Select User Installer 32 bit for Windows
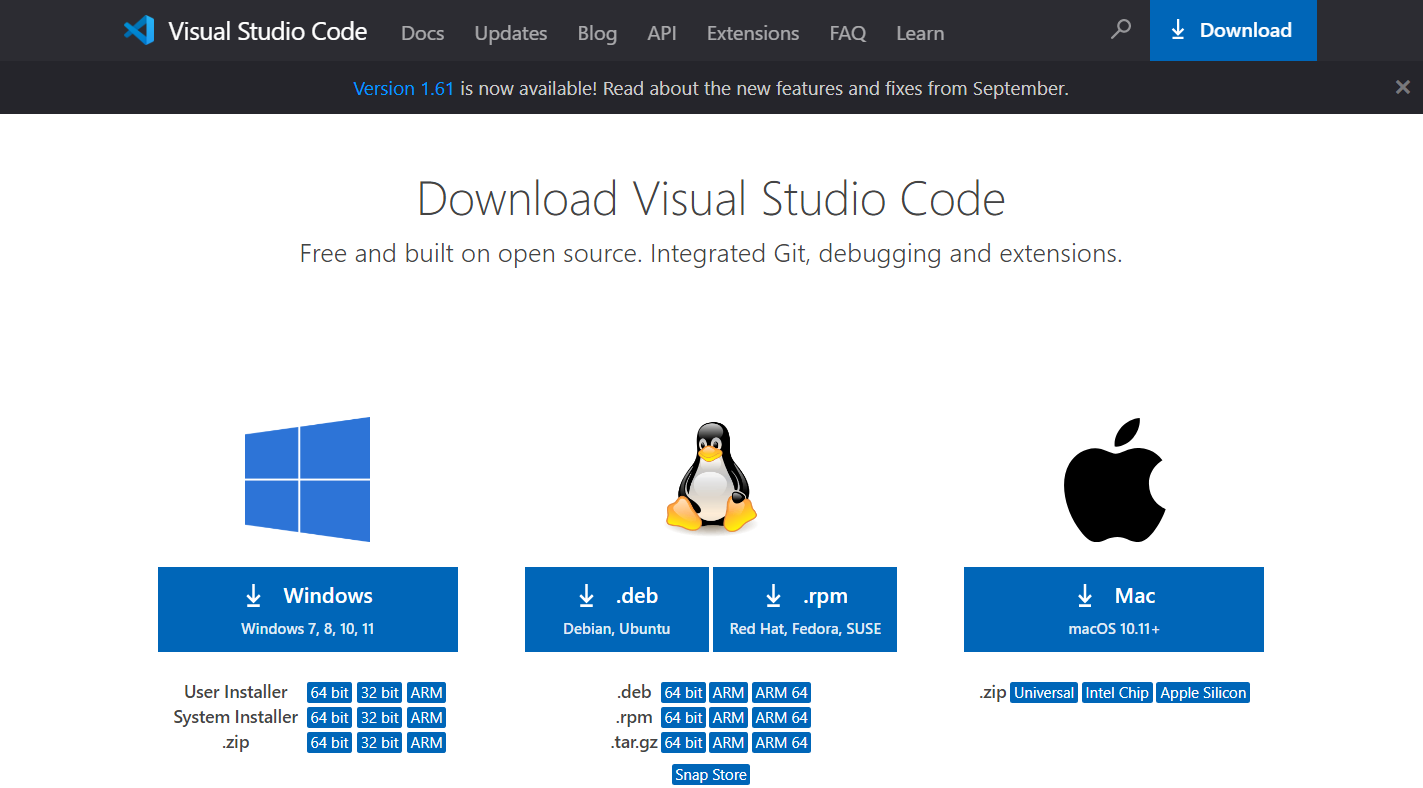 pyautogui.click(x=380, y=692)
